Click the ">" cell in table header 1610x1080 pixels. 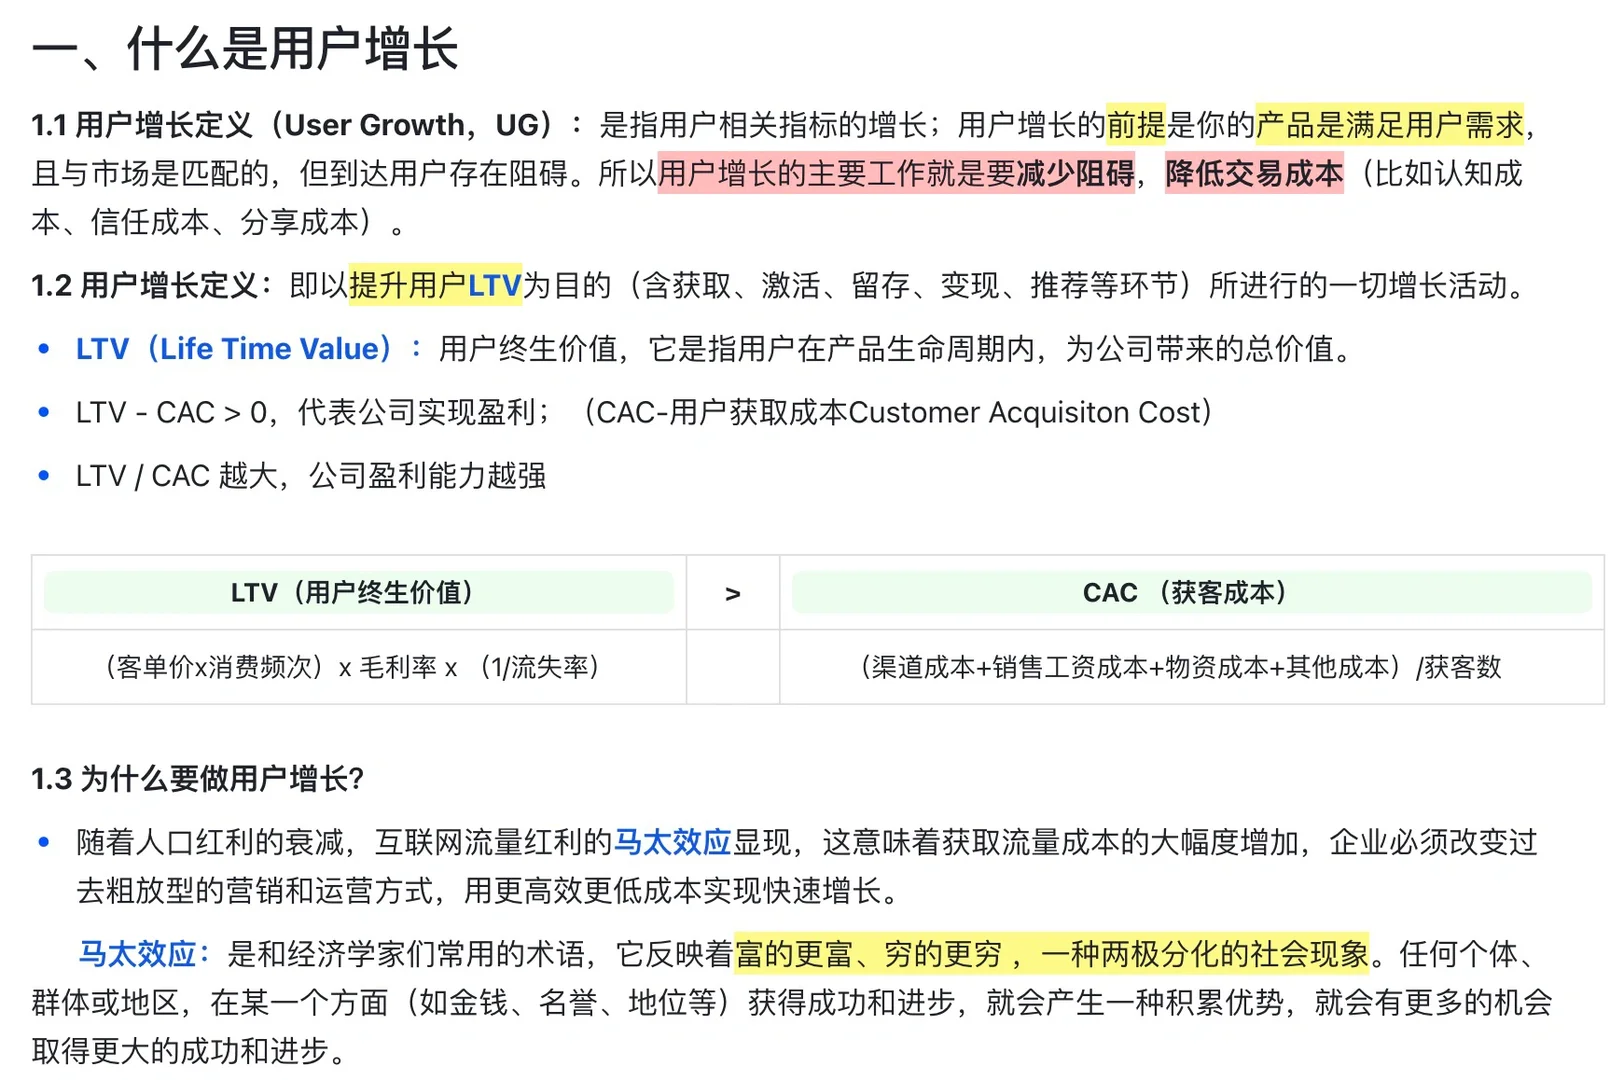pyautogui.click(x=733, y=594)
